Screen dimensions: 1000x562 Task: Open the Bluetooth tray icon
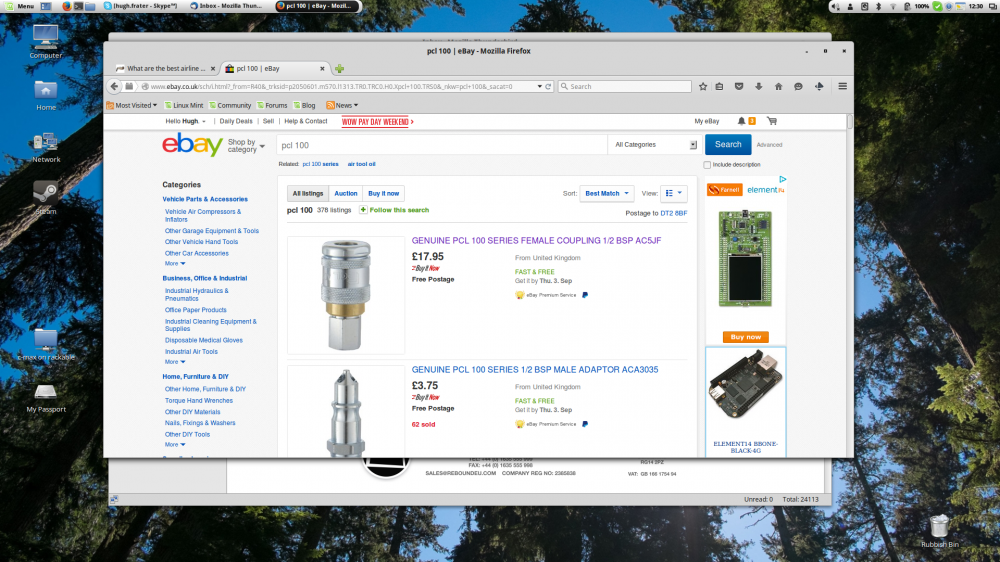(878, 6)
